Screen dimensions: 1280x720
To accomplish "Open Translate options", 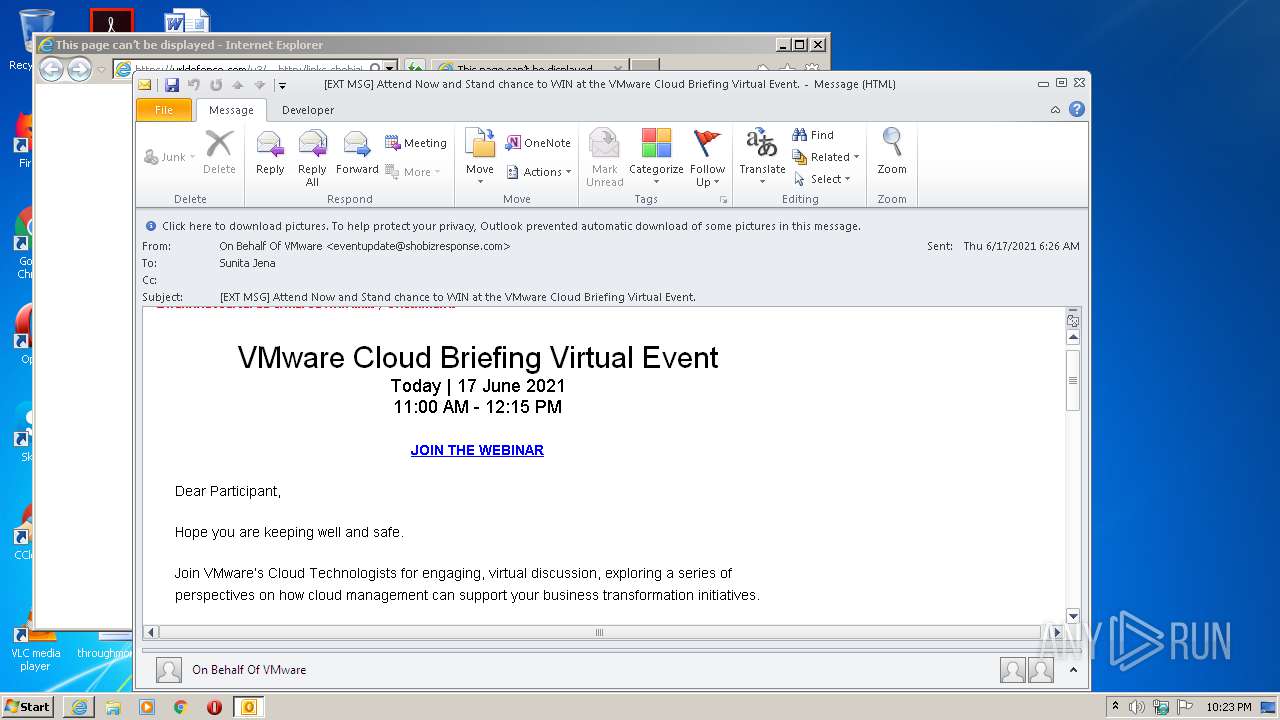I will [x=762, y=157].
